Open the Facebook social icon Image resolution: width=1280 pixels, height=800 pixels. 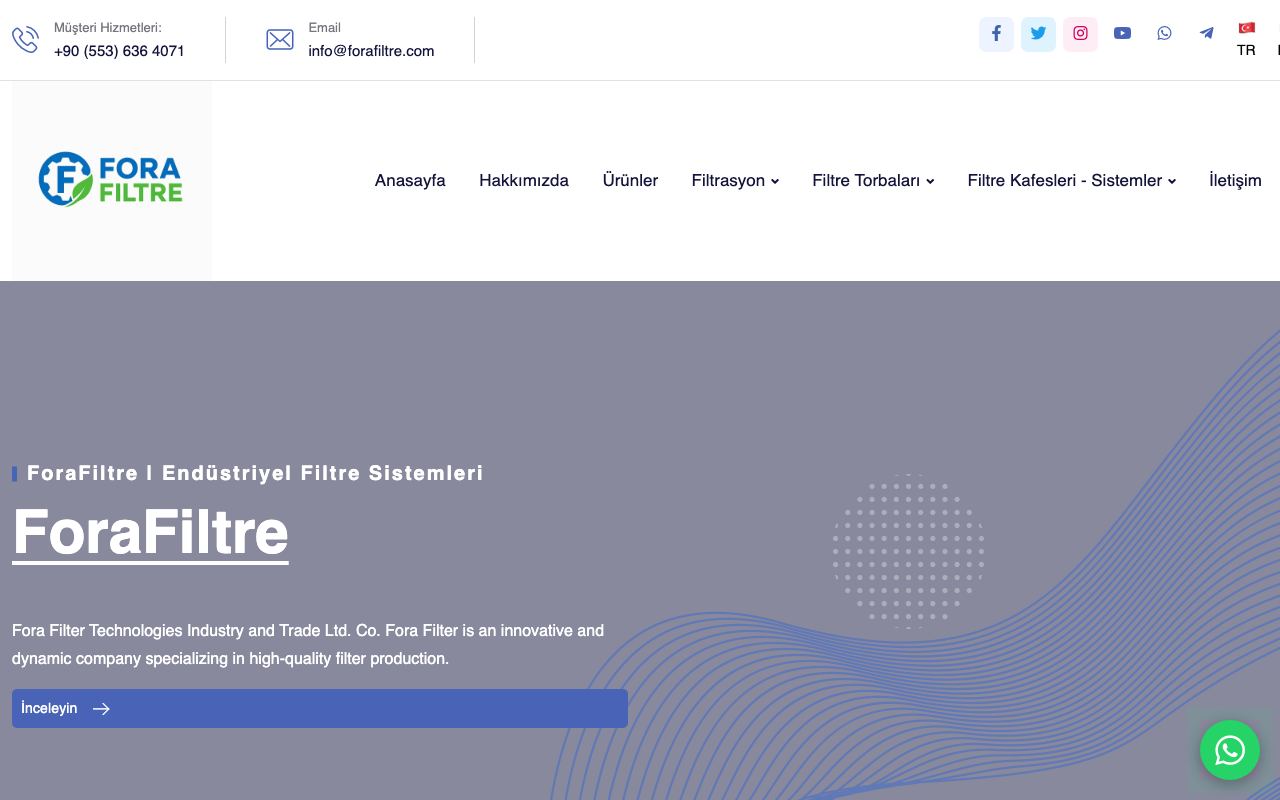coord(996,34)
